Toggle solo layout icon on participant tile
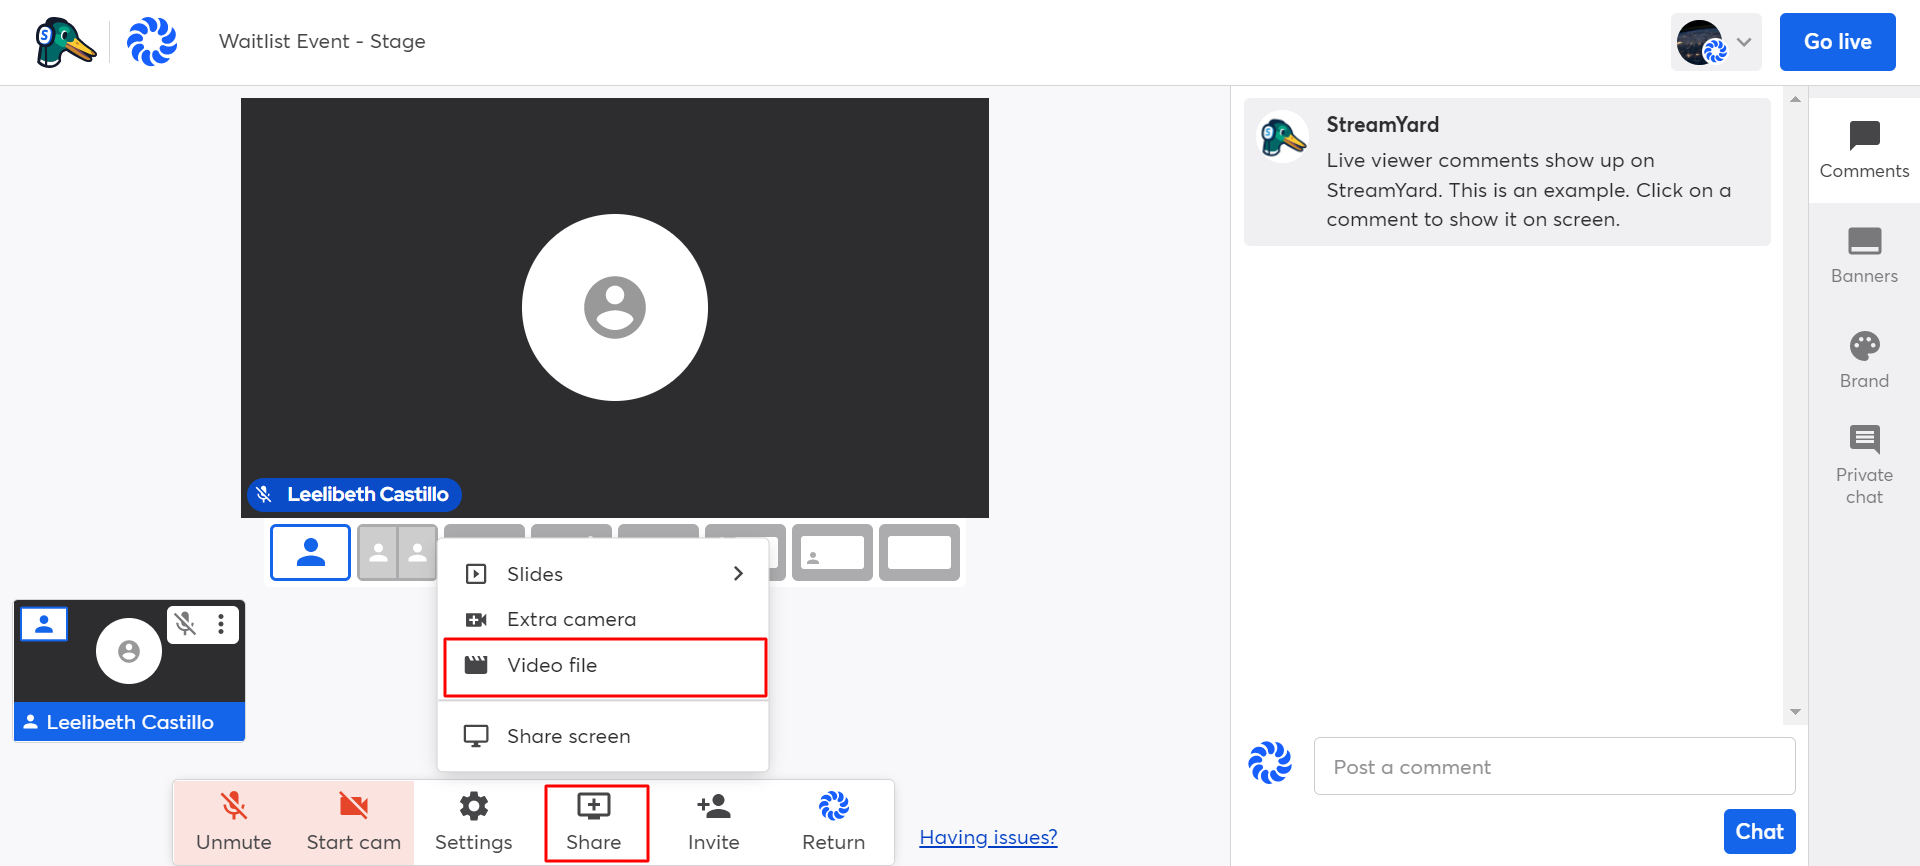 tap(44, 624)
